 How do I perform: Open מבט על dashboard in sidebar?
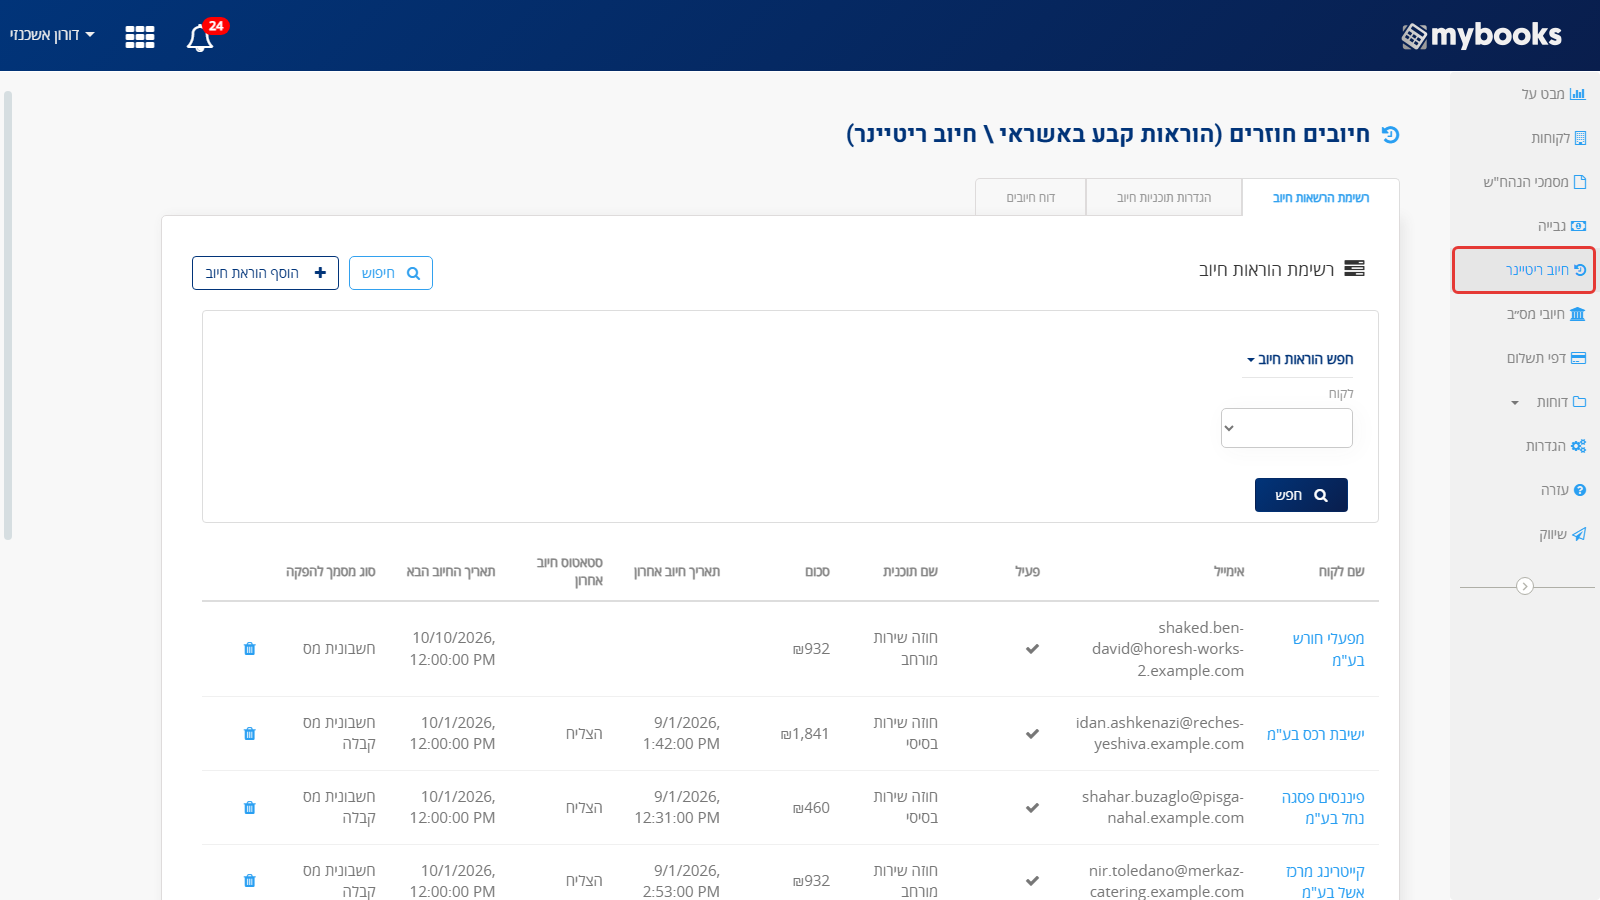tap(1553, 94)
